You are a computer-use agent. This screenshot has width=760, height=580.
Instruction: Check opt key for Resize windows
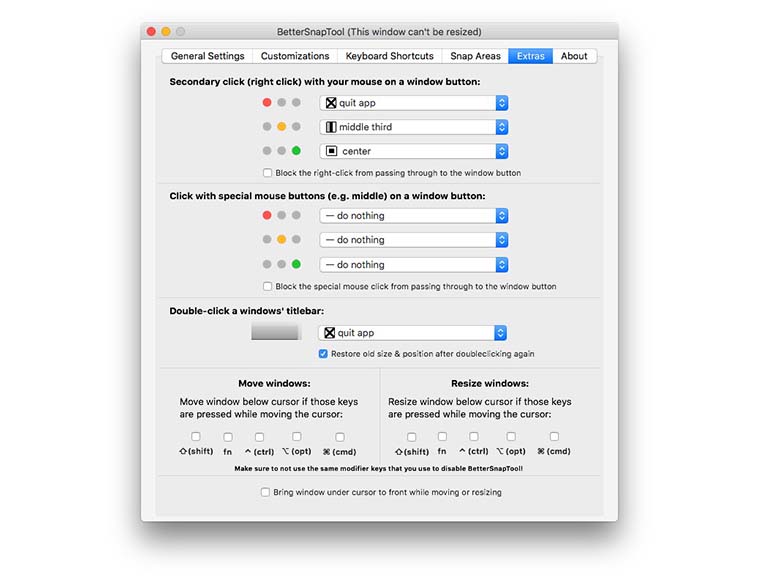point(511,437)
